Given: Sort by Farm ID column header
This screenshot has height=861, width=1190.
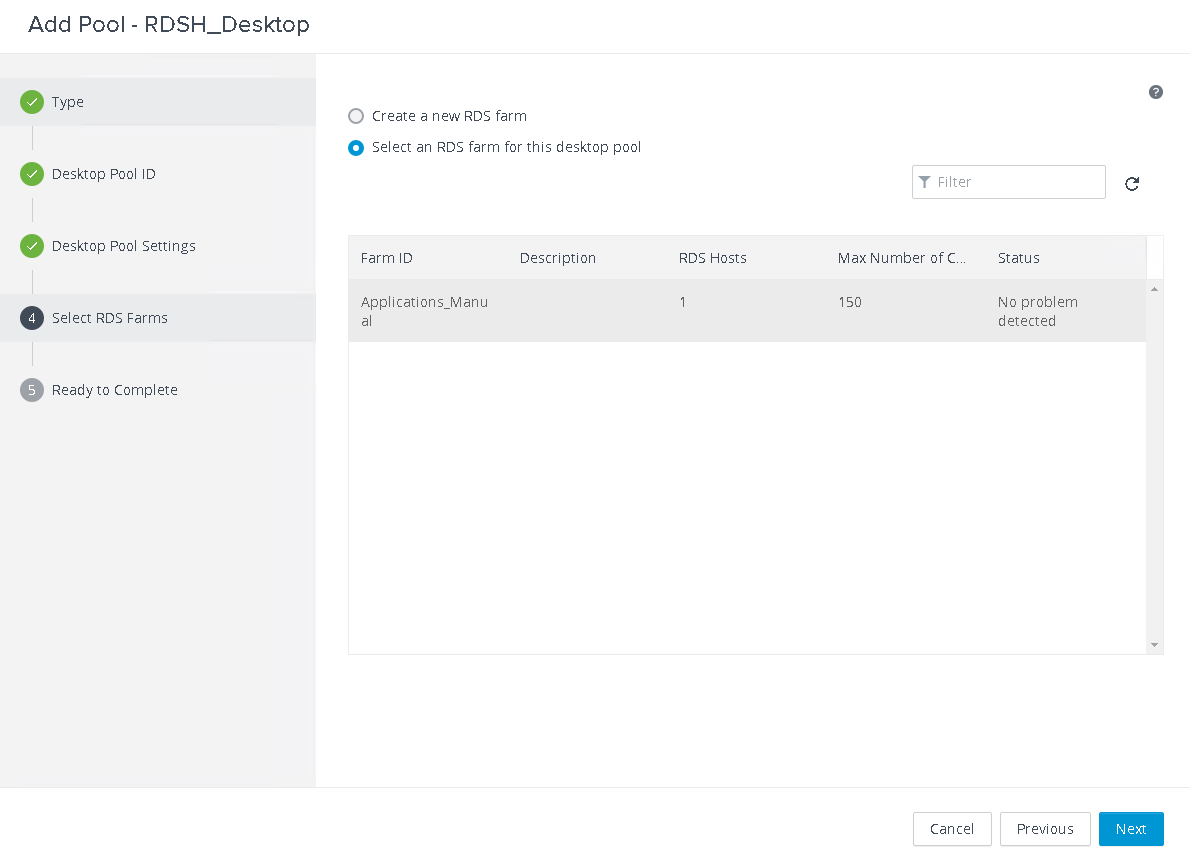Looking at the screenshot, I should [x=386, y=258].
